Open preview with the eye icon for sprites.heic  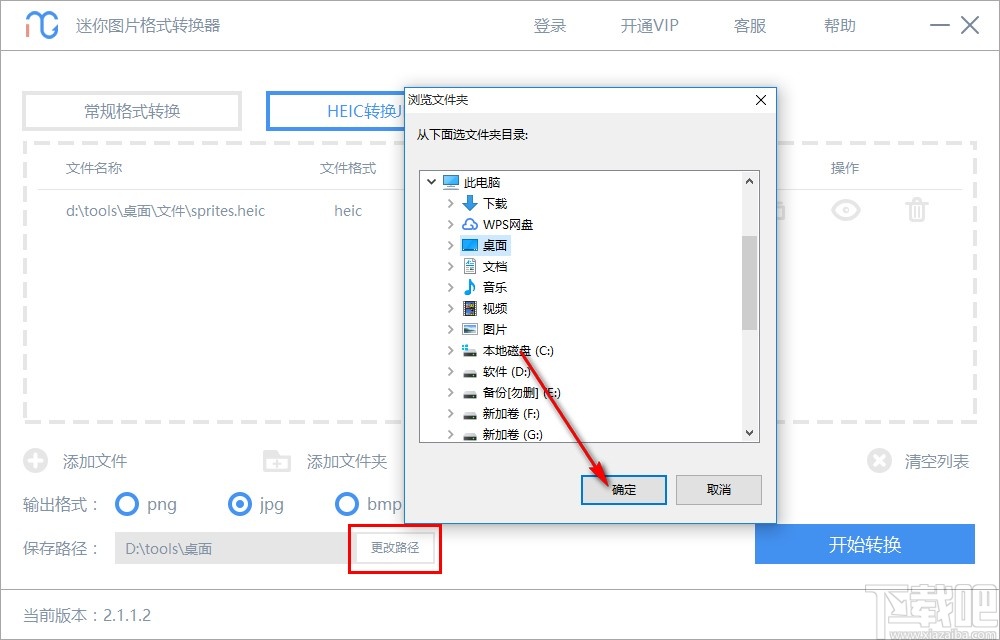(845, 211)
